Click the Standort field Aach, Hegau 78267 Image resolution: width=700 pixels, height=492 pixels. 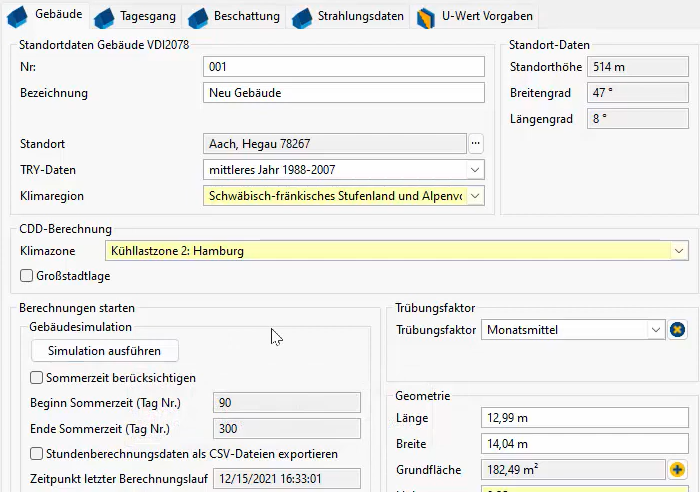335,144
